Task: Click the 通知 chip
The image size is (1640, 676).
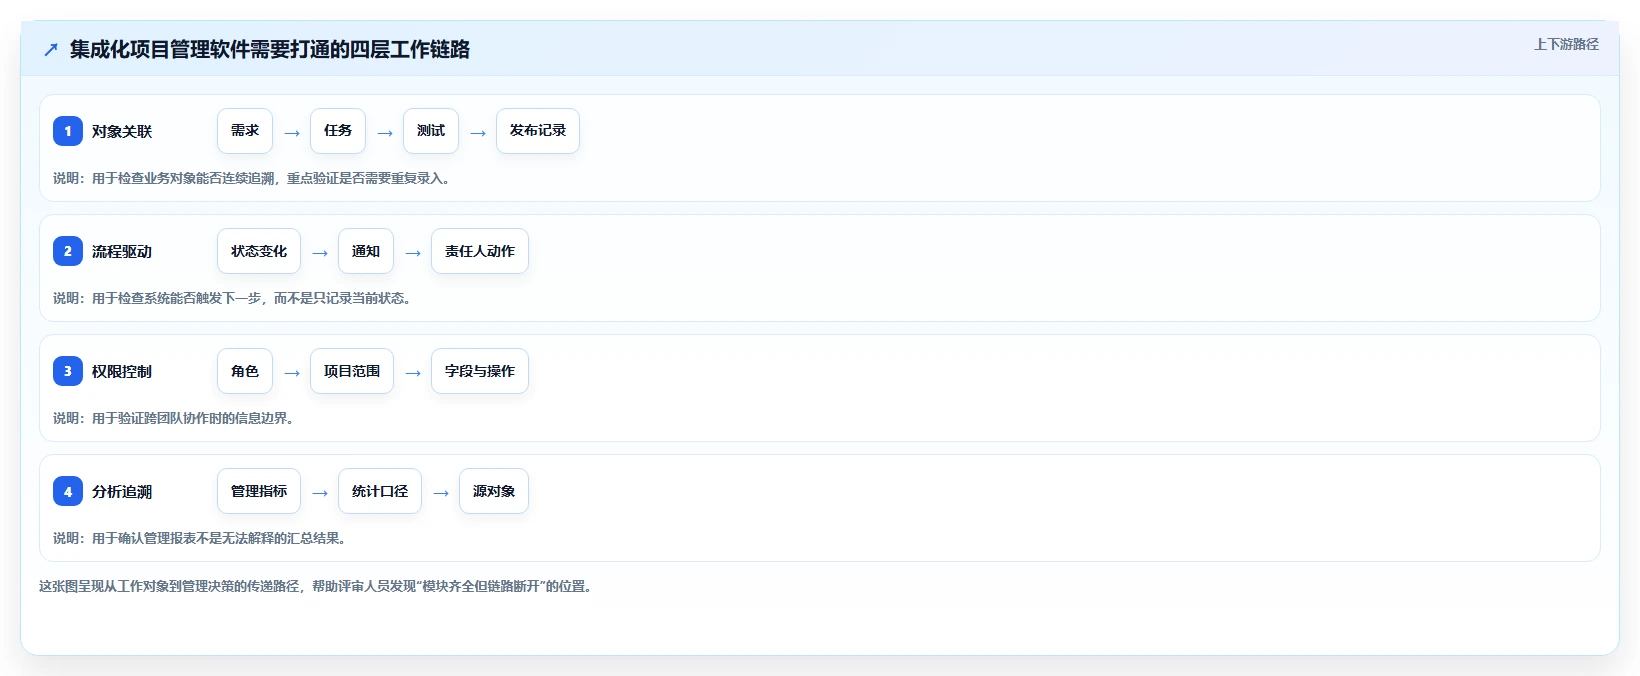Action: coord(366,251)
